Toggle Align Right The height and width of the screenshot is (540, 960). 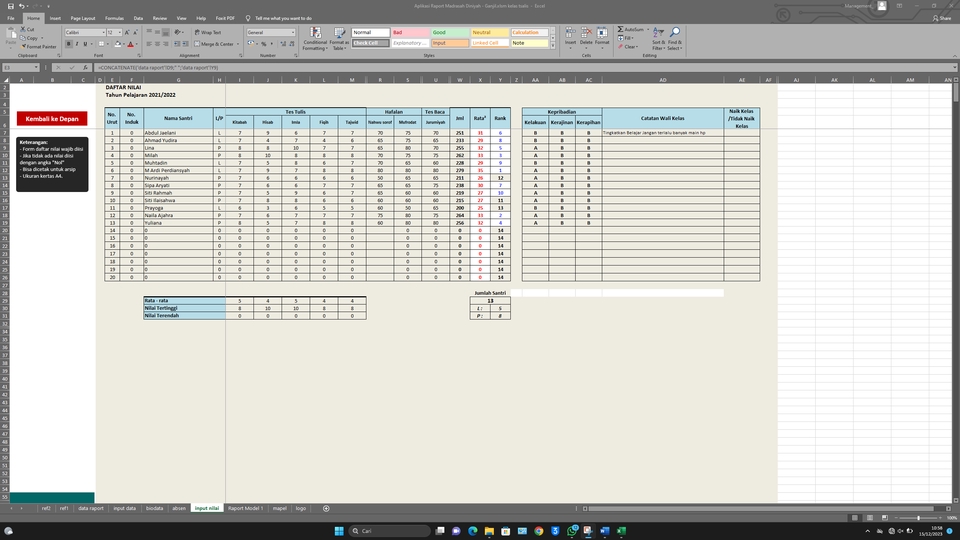[166, 44]
